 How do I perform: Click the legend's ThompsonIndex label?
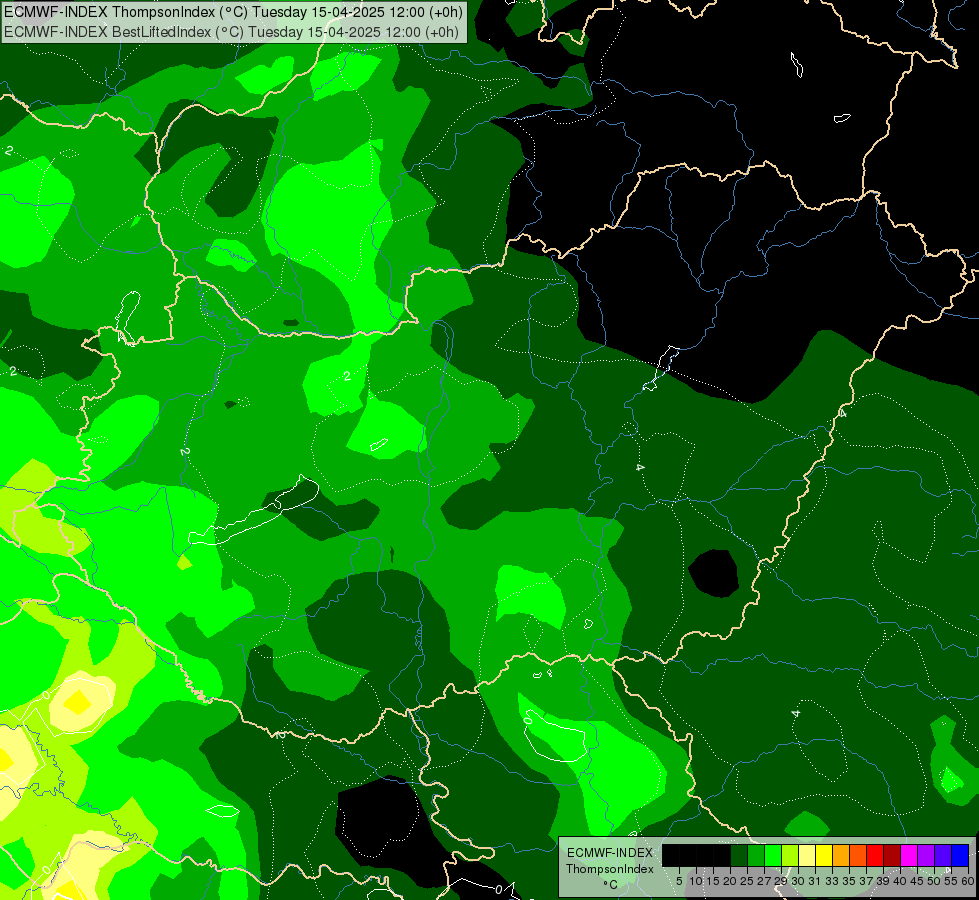[610, 869]
